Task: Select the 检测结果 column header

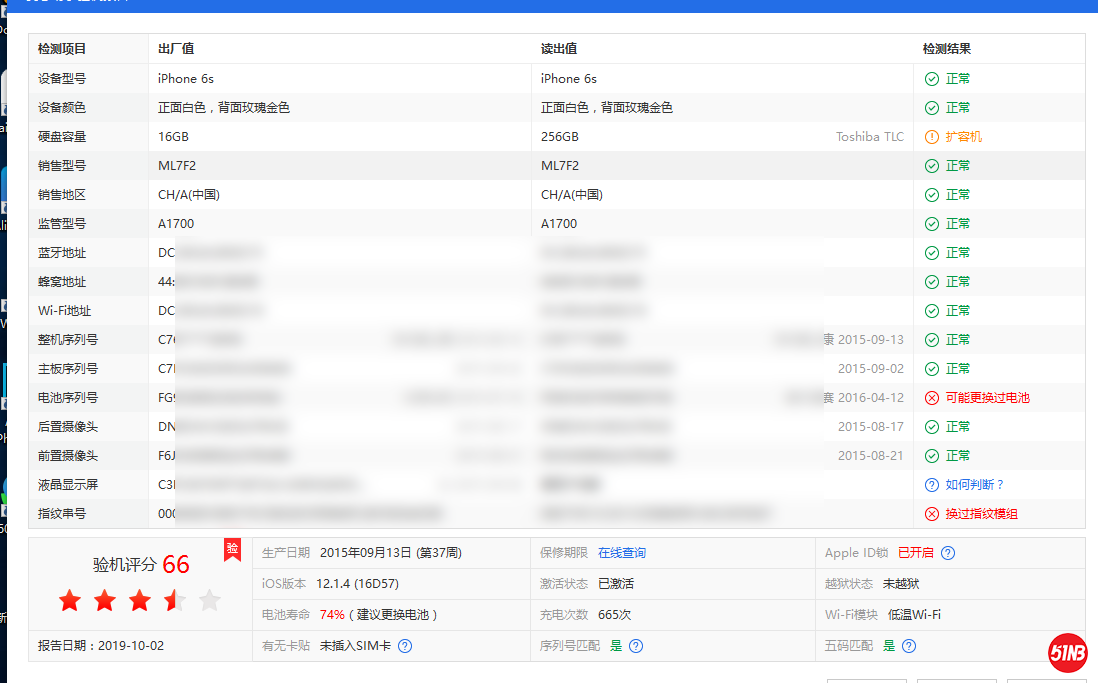Action: coord(947,48)
